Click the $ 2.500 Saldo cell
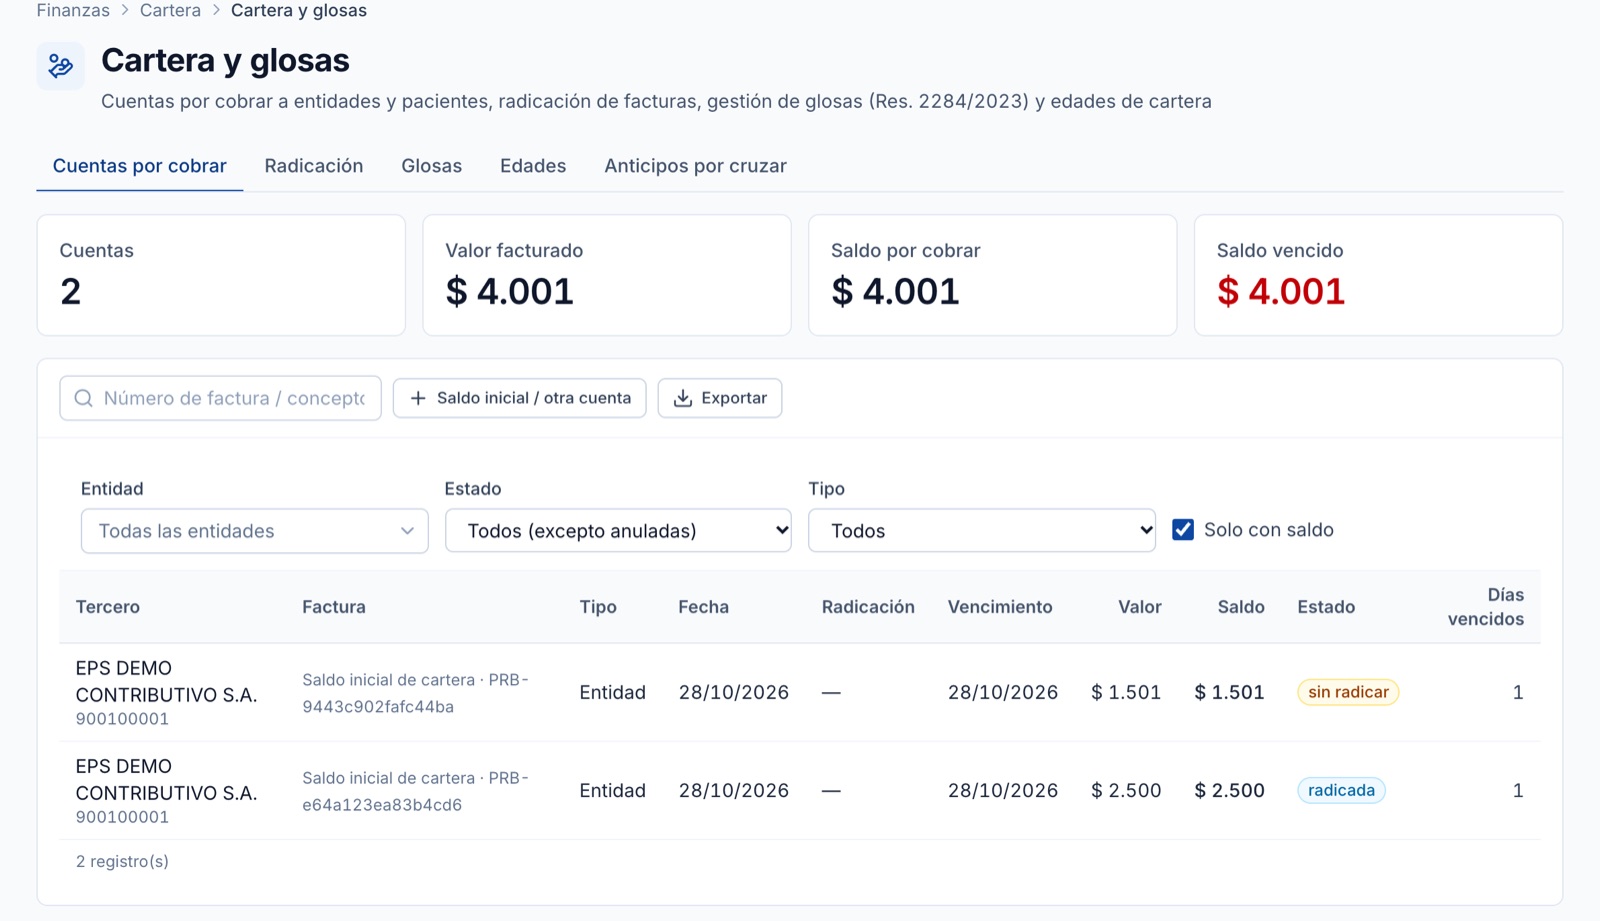This screenshot has width=1600, height=921. [x=1229, y=790]
